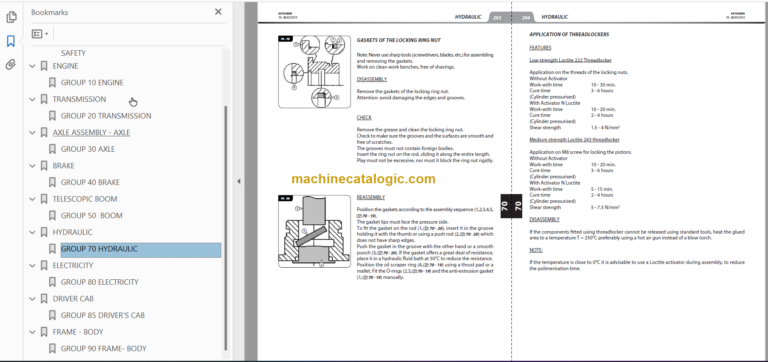The image size is (768, 362).
Task: Collapse the HYDRAULIC bookmark group
Action: coord(33,232)
